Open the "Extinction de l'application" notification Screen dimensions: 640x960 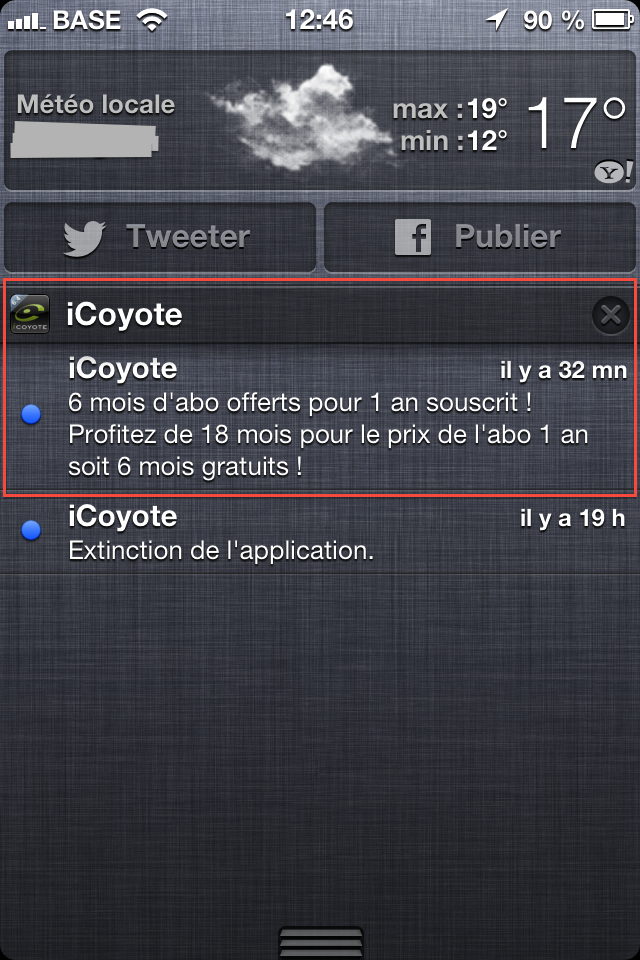point(330,535)
